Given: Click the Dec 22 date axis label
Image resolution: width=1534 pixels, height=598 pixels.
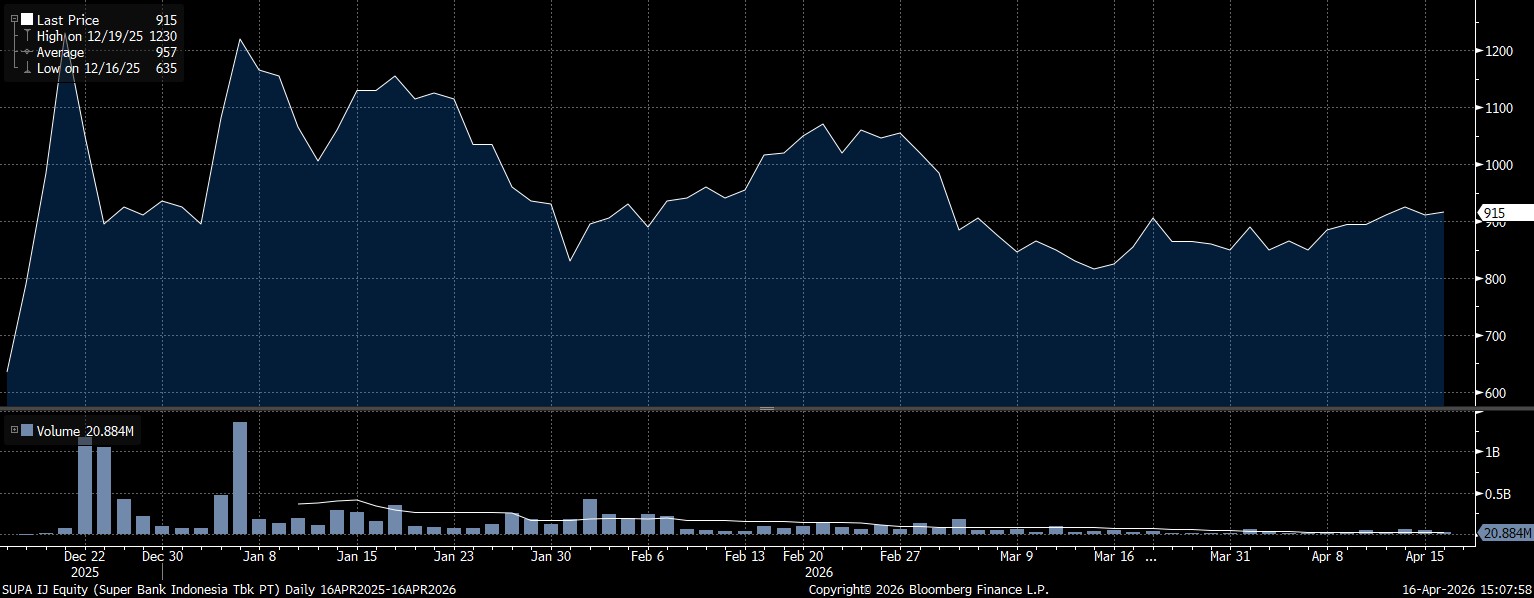Looking at the screenshot, I should (84, 556).
